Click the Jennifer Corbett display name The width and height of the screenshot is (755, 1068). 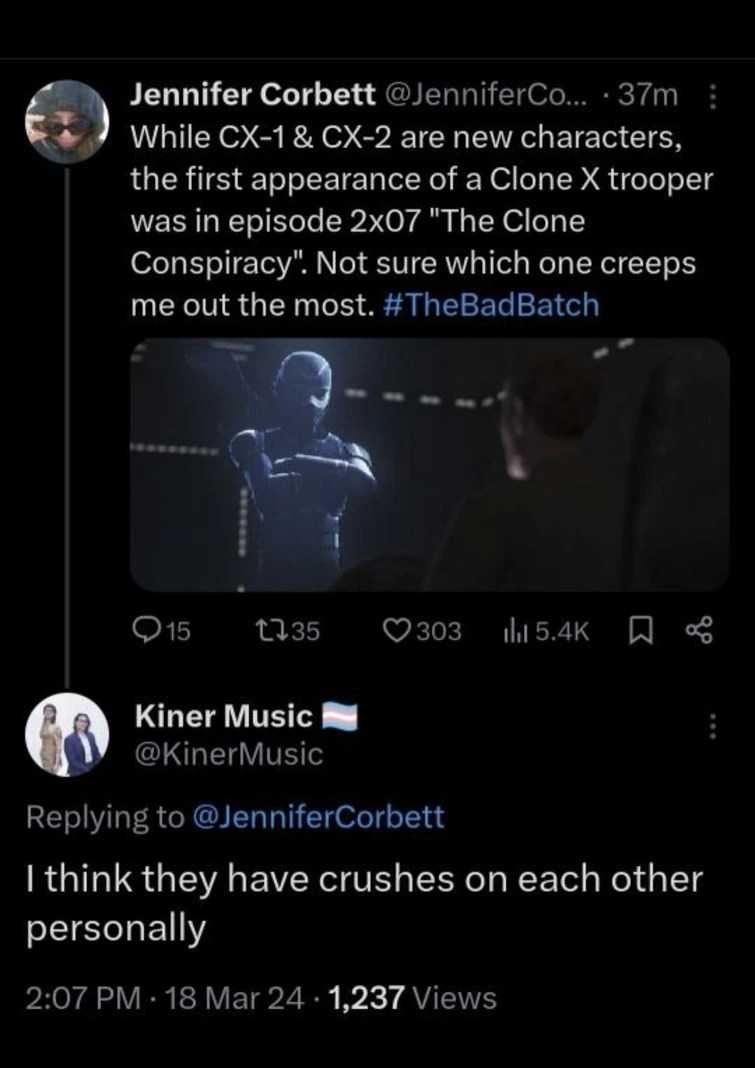(254, 96)
